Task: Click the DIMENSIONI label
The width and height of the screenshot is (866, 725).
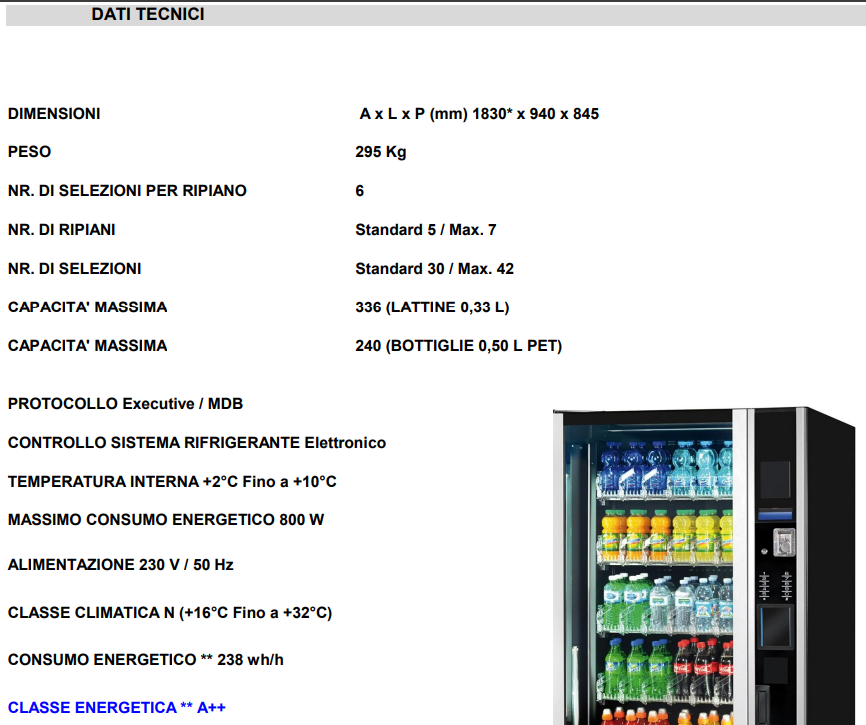Action: (x=54, y=114)
